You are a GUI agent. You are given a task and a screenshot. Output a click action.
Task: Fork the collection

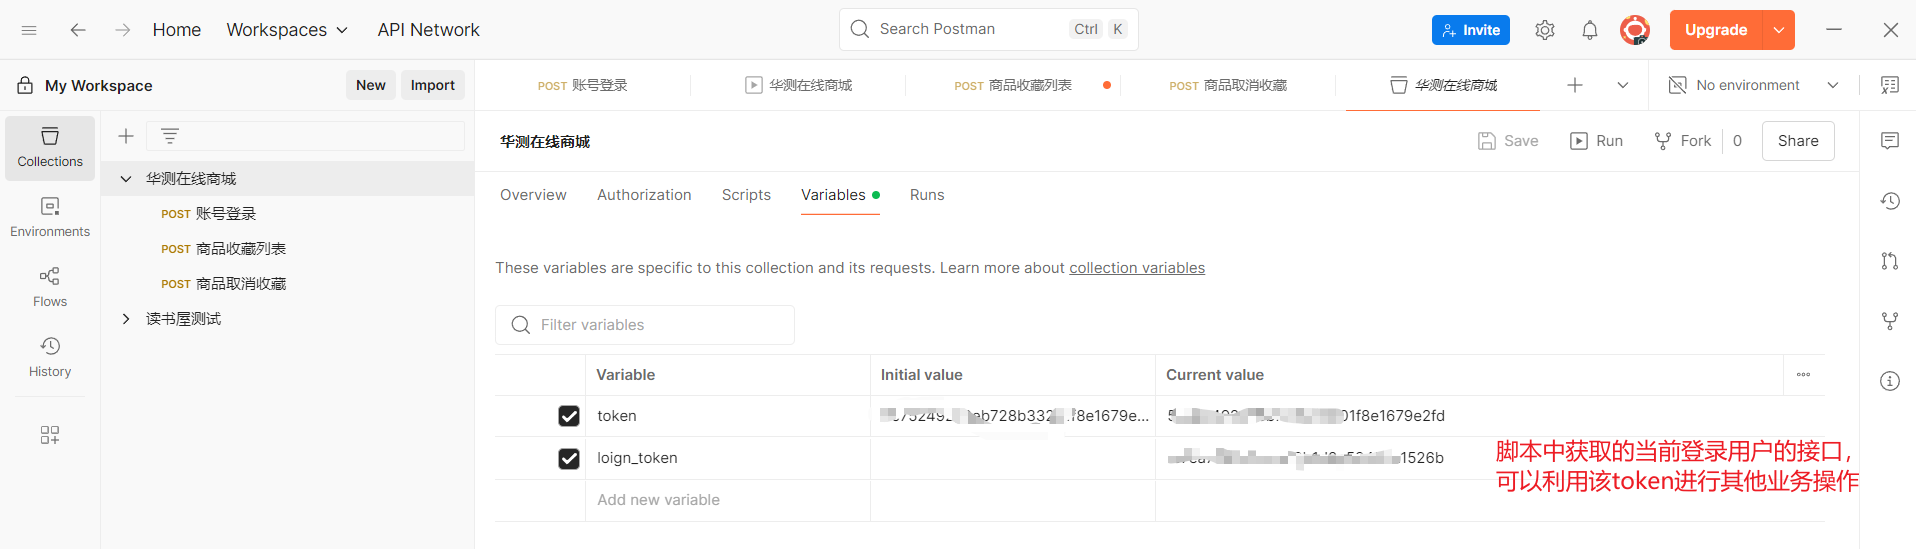pos(1682,141)
